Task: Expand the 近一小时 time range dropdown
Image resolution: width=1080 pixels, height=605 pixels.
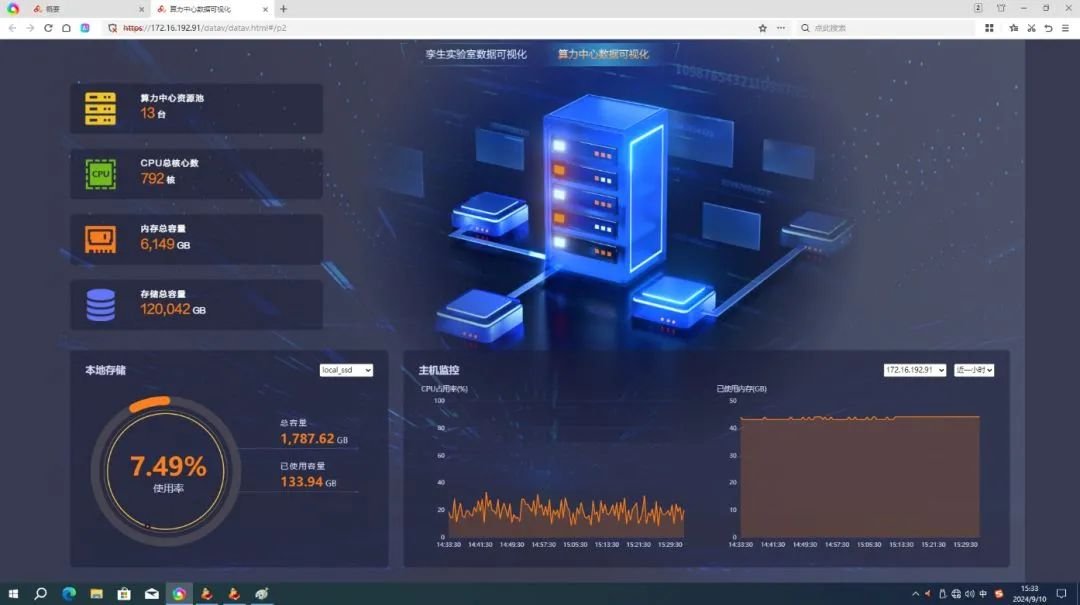Action: point(973,370)
